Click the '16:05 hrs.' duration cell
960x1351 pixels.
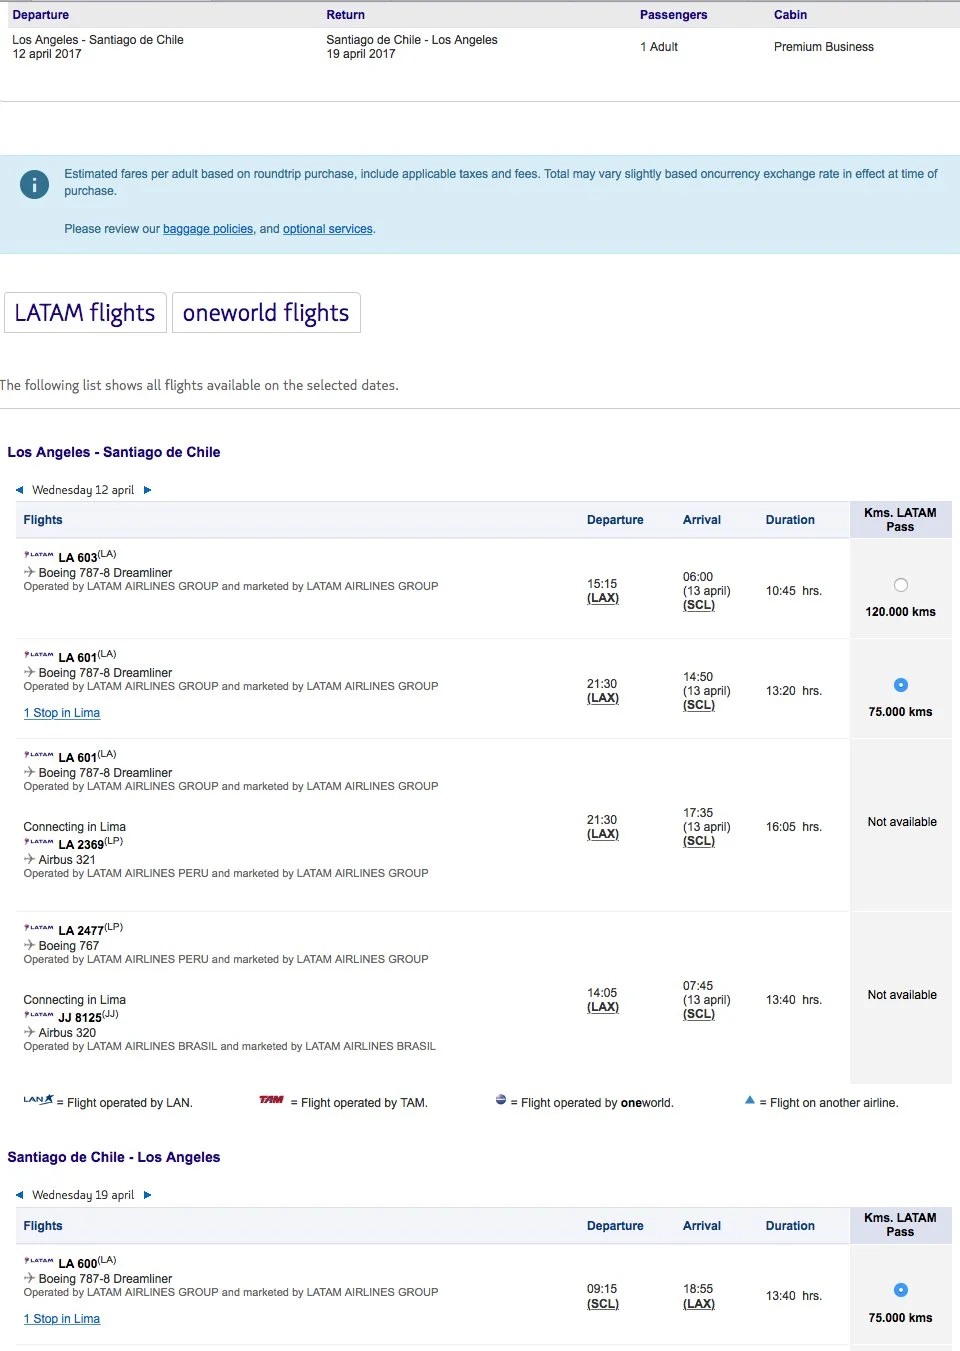[x=794, y=827]
